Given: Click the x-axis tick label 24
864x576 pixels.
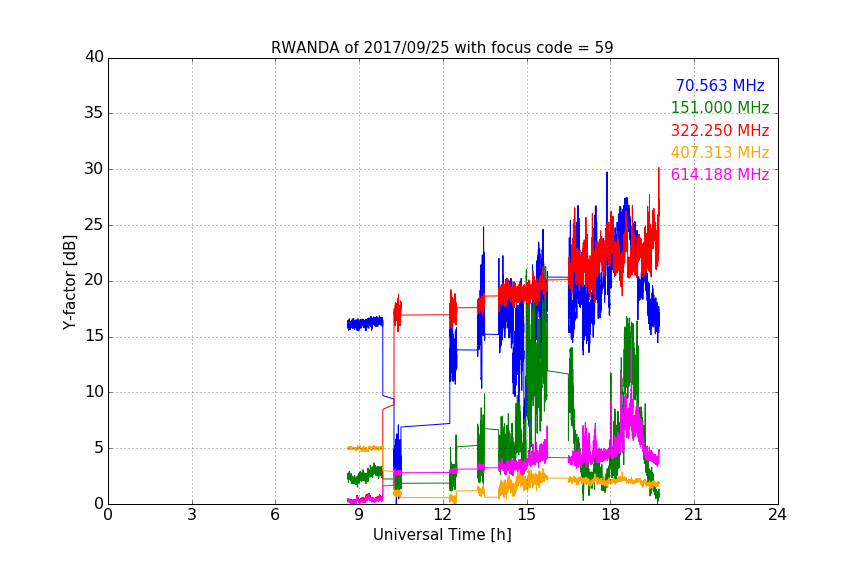Looking at the screenshot, I should click(x=777, y=515).
